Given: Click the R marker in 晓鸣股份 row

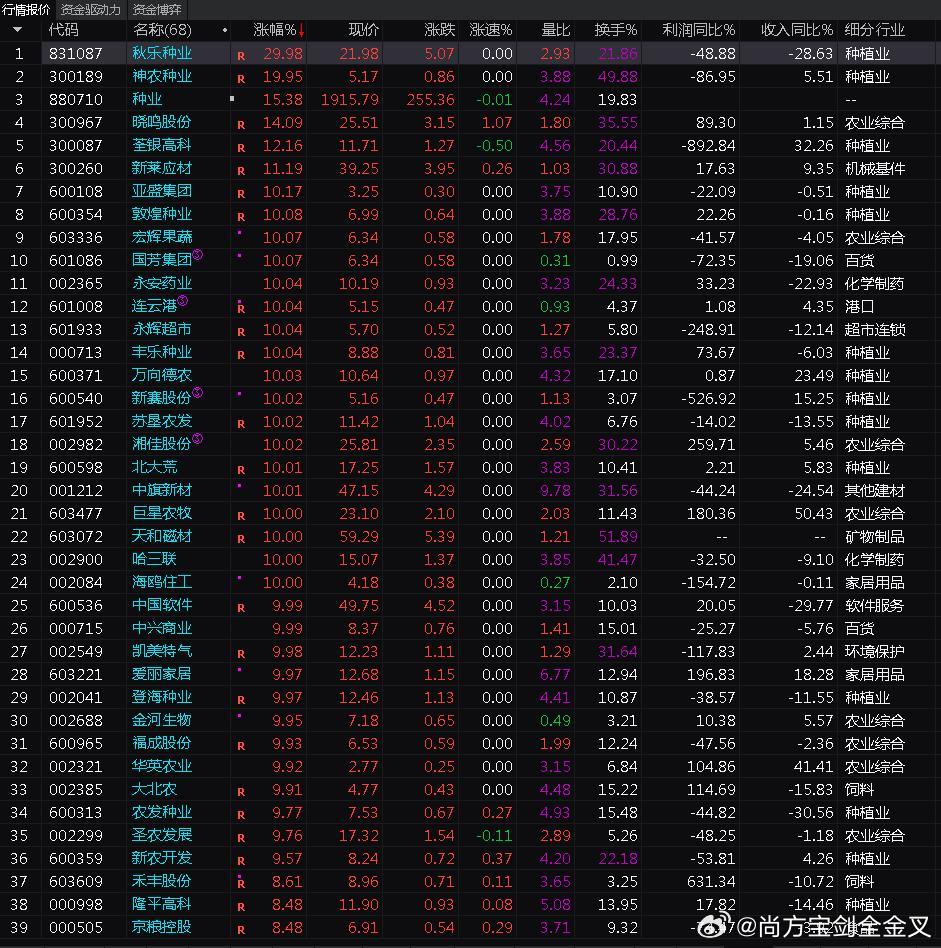Looking at the screenshot, I should [241, 125].
